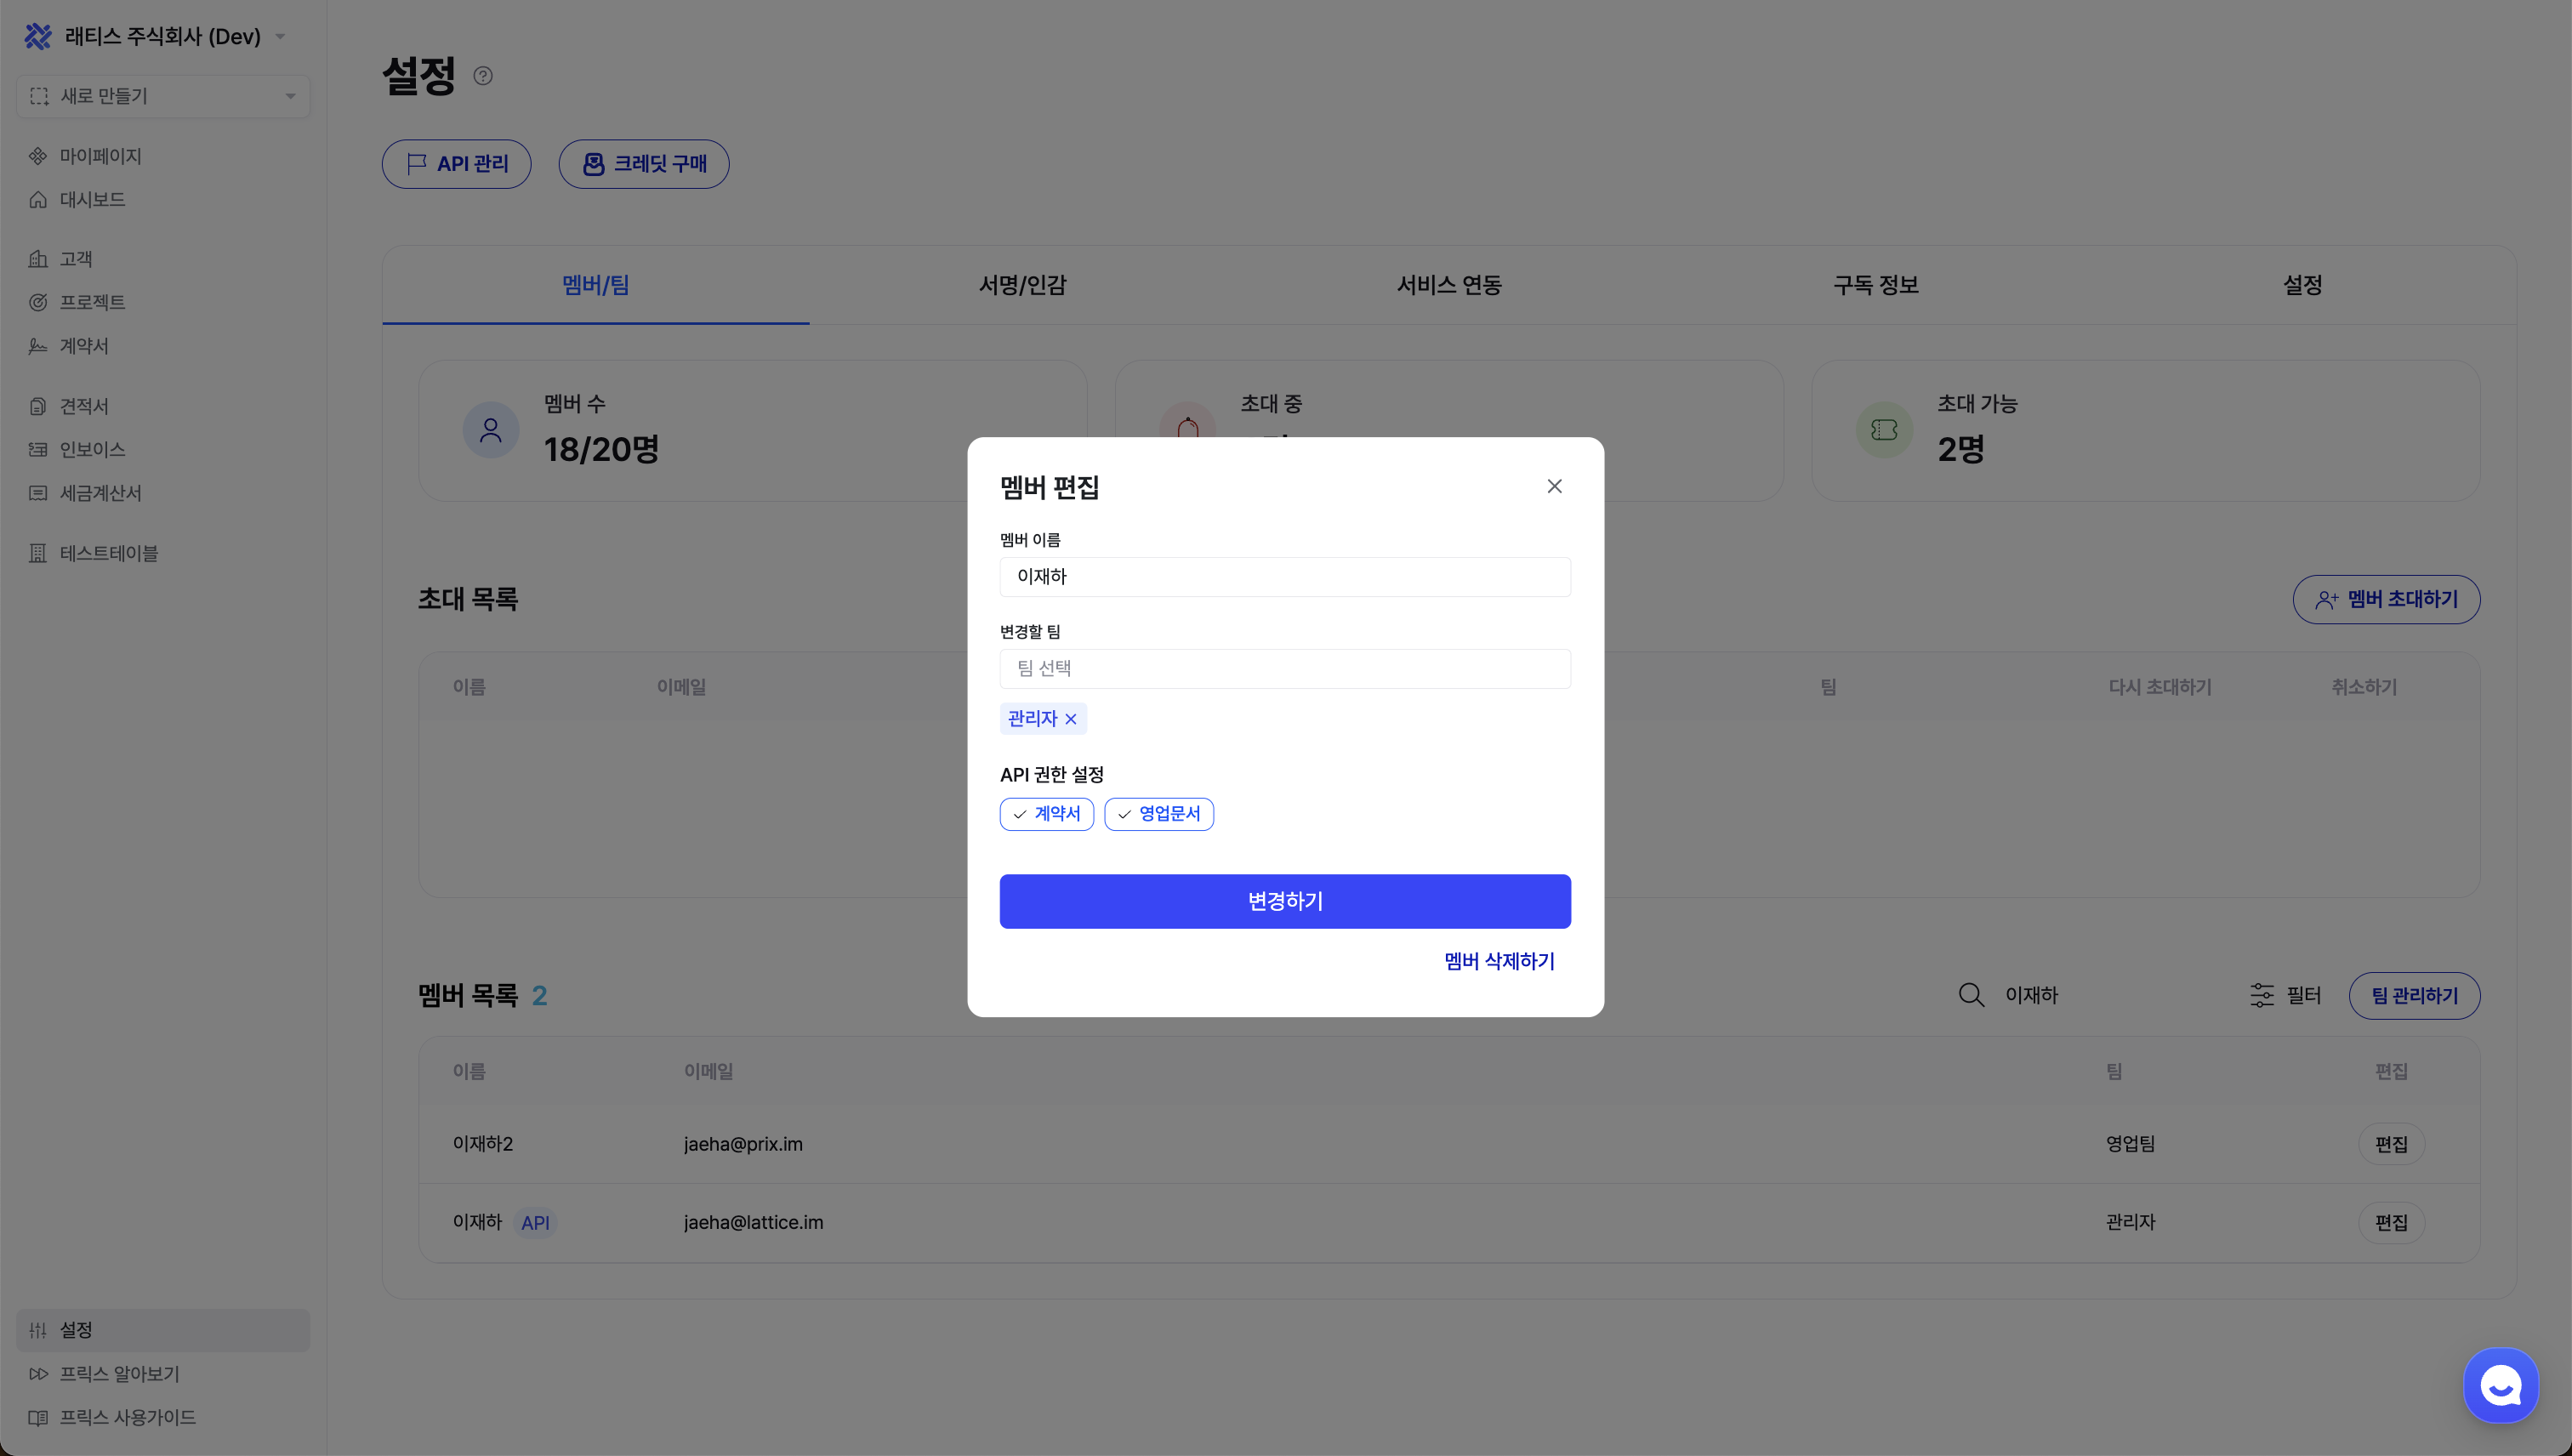Image resolution: width=2572 pixels, height=1456 pixels.
Task: Open the 마이페이지 sidebar icon
Action: click(x=38, y=156)
